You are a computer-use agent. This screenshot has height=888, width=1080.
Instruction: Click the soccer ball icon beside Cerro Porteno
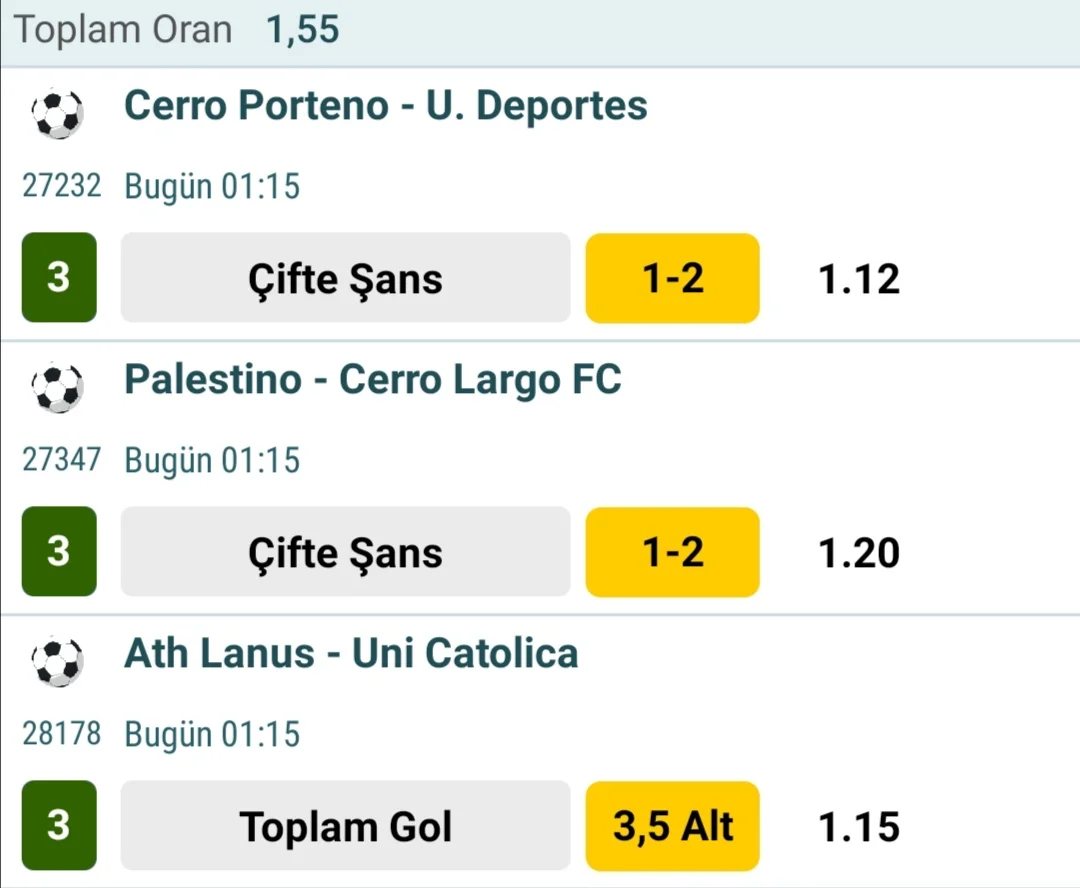[57, 114]
